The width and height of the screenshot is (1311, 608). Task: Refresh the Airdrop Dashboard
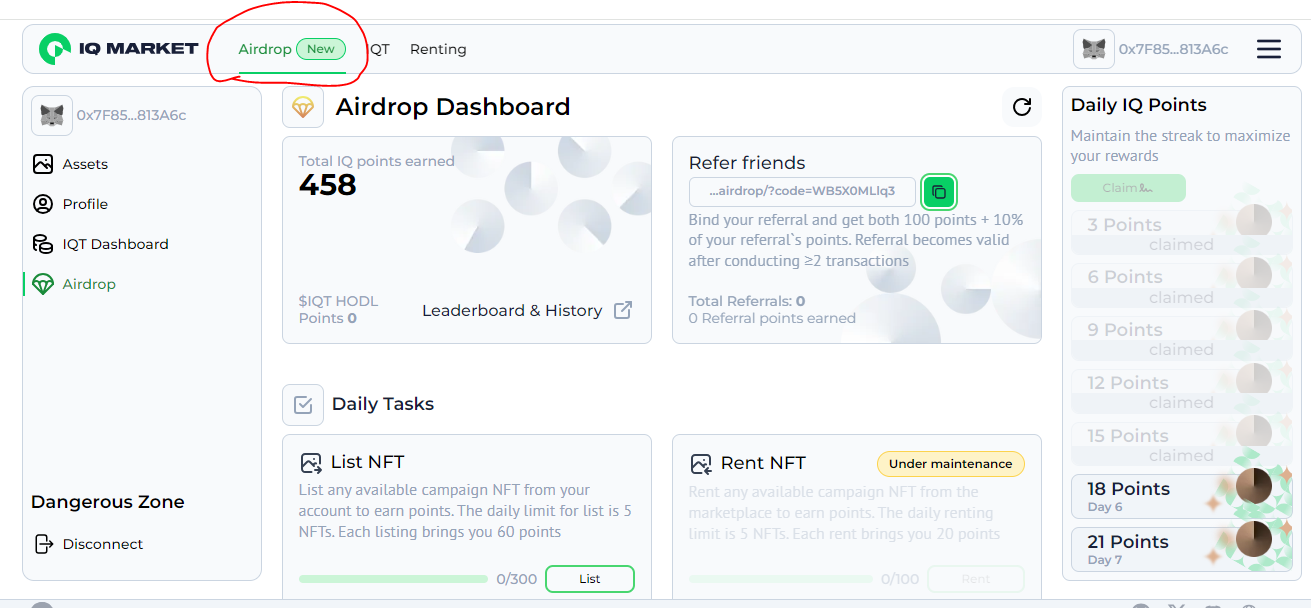click(x=1021, y=107)
